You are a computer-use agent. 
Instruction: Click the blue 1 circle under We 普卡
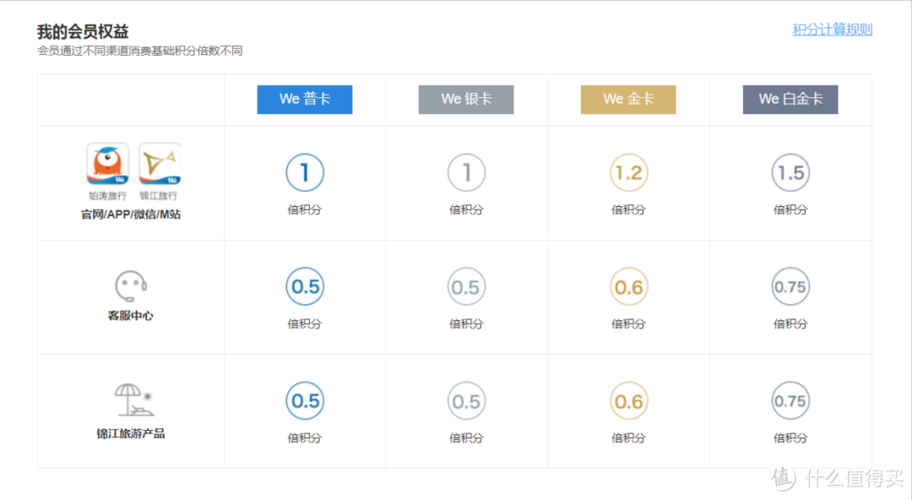[x=305, y=173]
